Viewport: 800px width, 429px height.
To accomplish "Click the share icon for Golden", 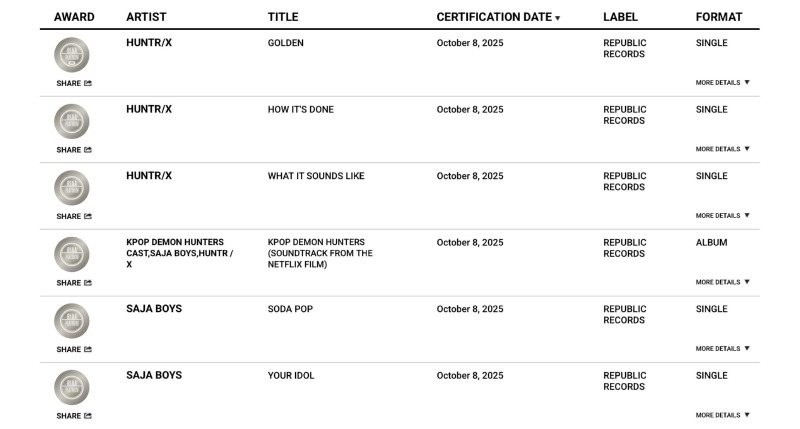I will click(x=88, y=83).
